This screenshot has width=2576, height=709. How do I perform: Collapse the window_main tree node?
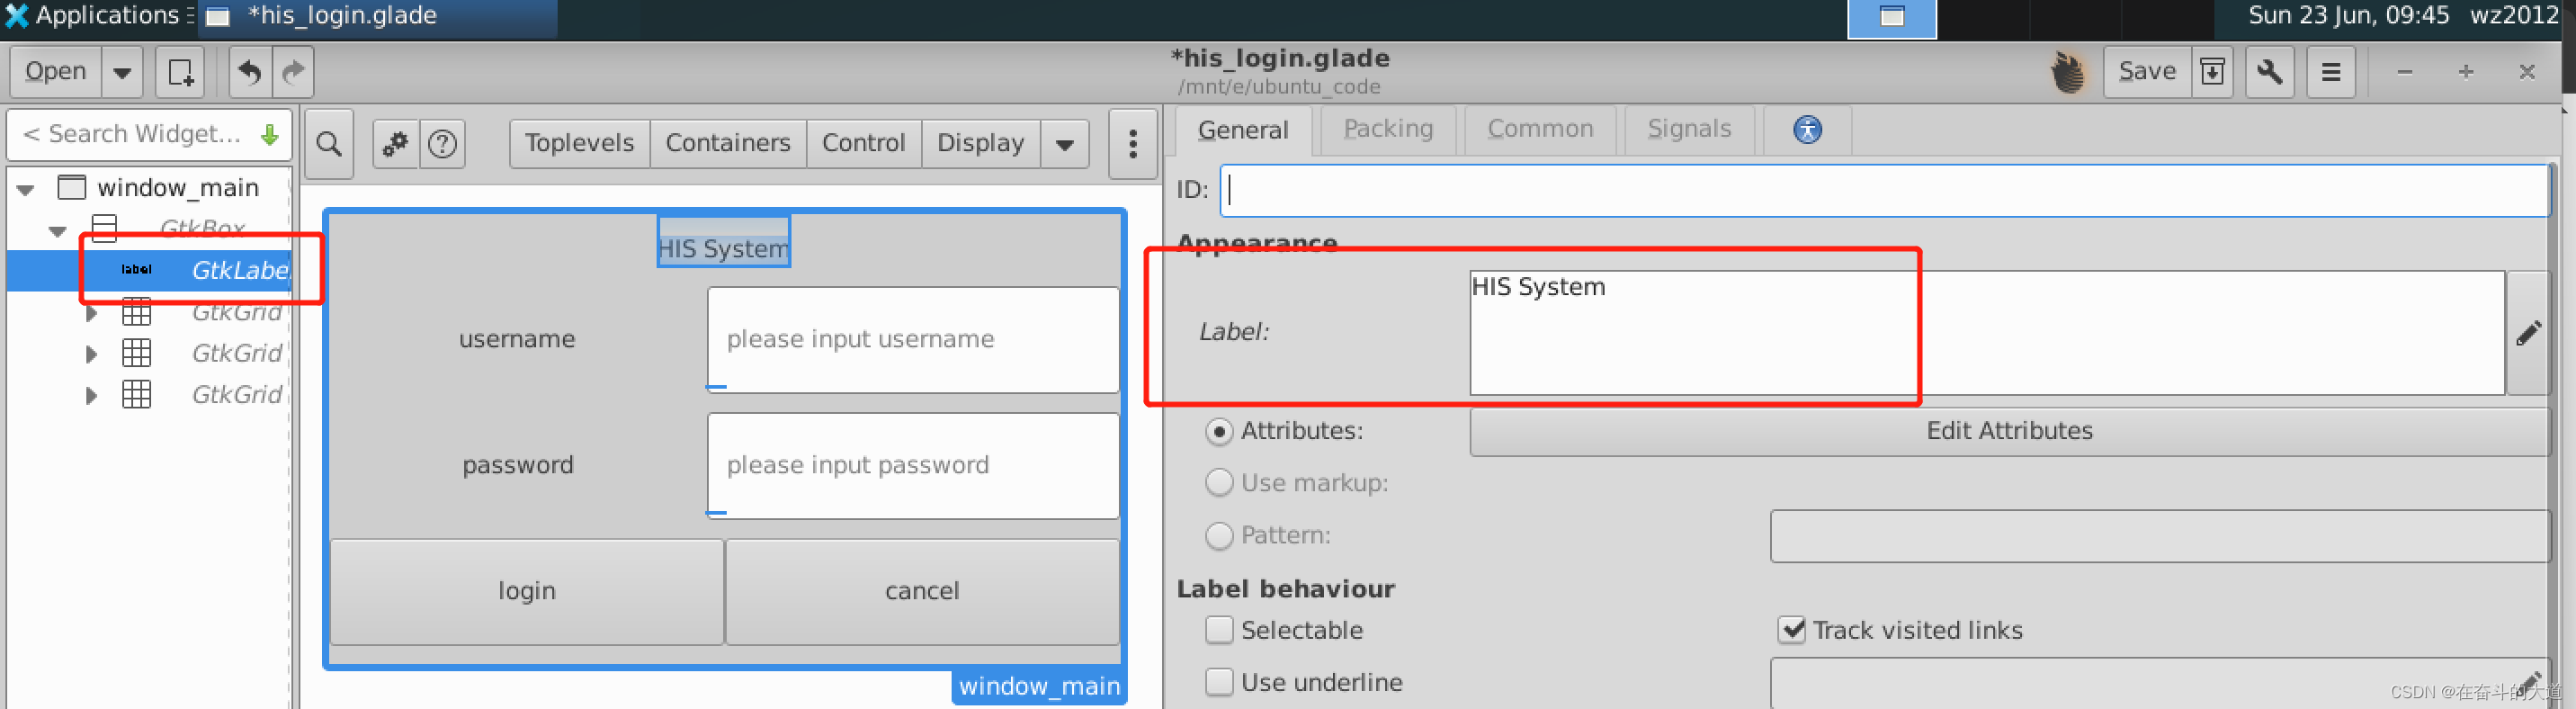(26, 188)
